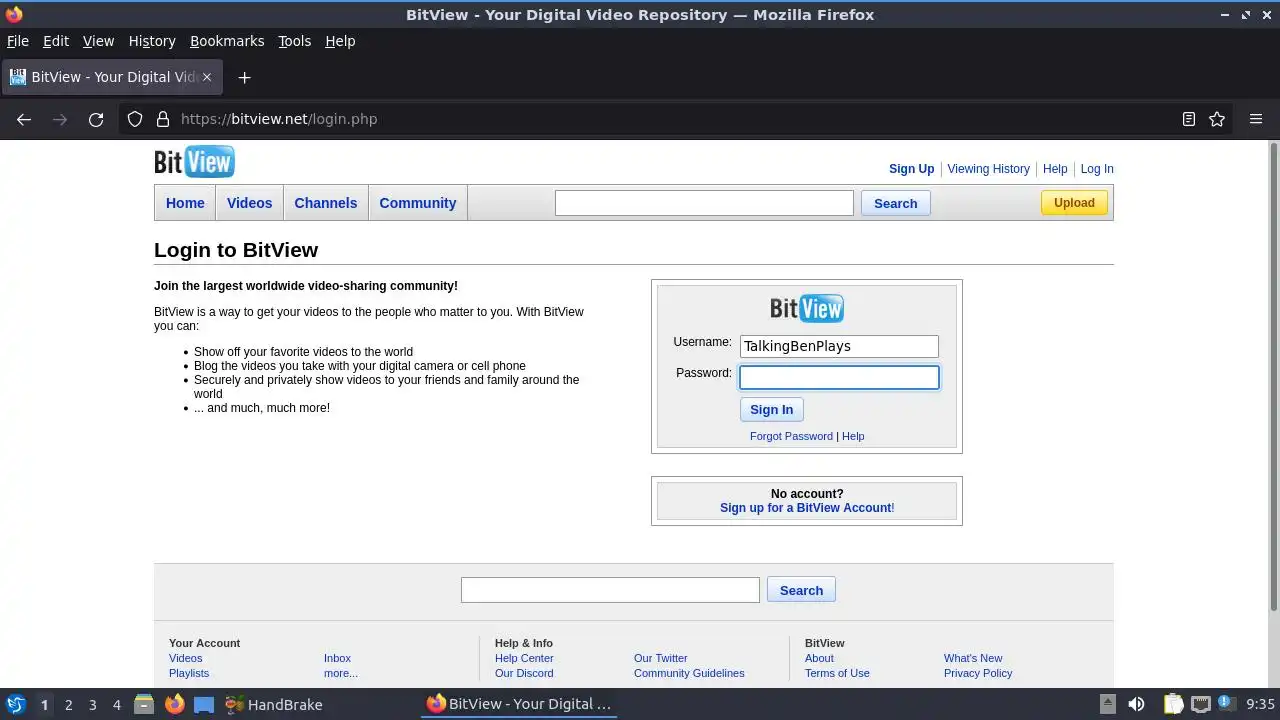Open the Tools menu
1280x720 pixels.
click(294, 41)
